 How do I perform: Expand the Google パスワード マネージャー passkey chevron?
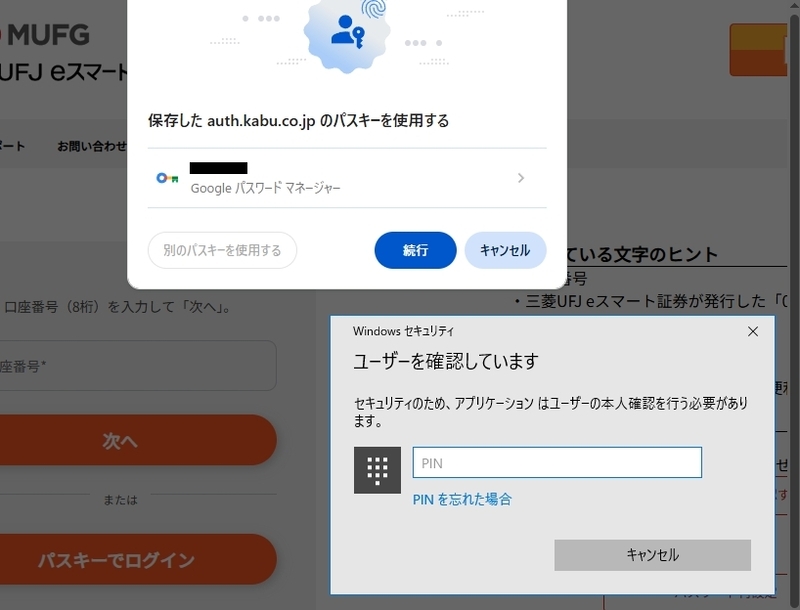click(520, 177)
